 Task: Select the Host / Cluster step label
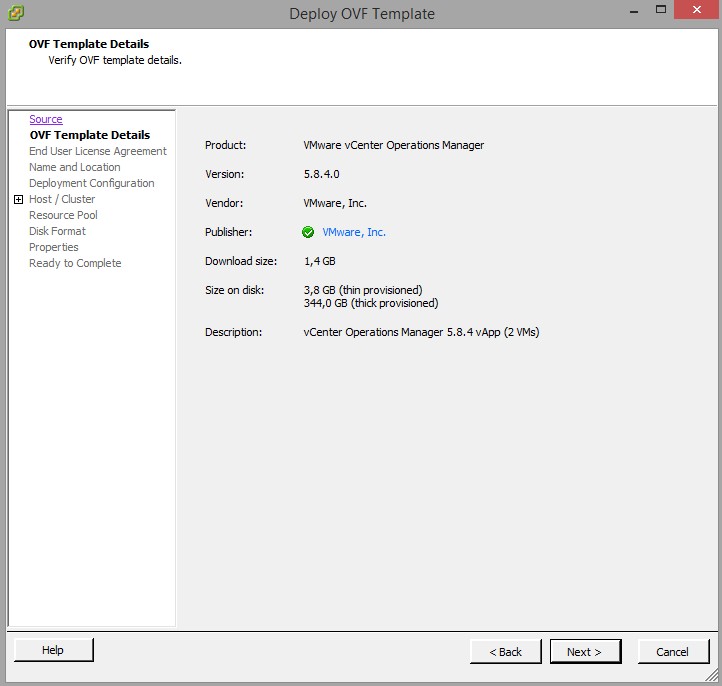click(x=62, y=199)
